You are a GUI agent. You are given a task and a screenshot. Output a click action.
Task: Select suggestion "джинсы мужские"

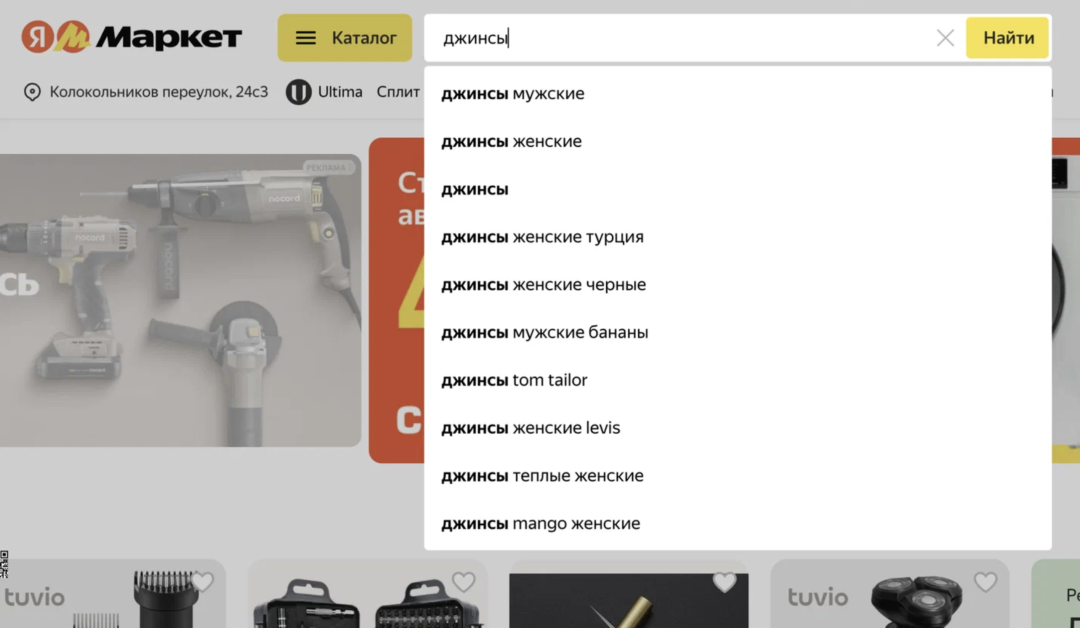point(513,94)
